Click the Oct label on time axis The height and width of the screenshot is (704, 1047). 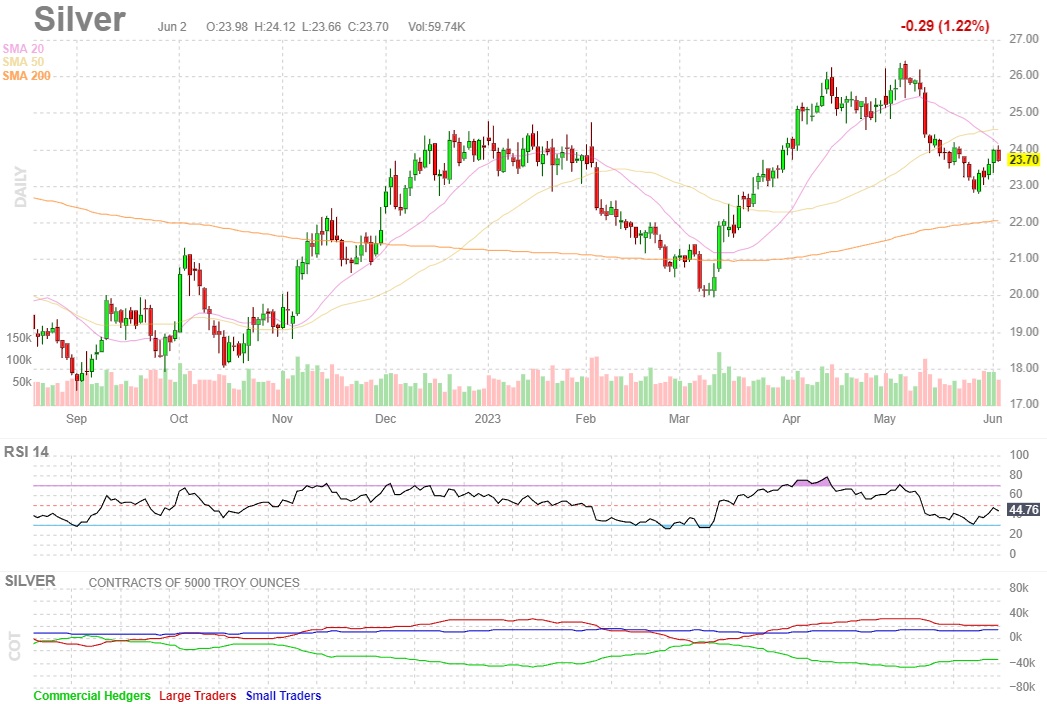click(x=178, y=419)
